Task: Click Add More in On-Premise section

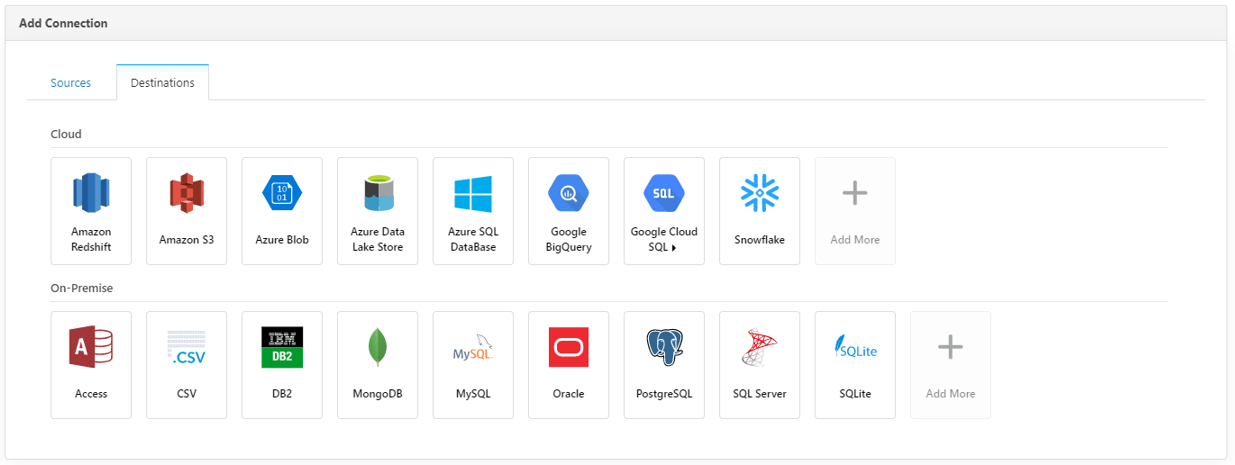Action: (x=950, y=365)
